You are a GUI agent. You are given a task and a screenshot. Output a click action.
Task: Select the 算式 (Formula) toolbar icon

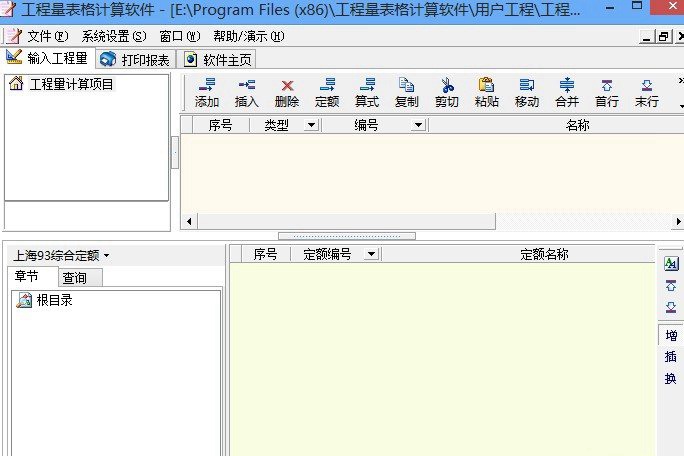tap(367, 93)
